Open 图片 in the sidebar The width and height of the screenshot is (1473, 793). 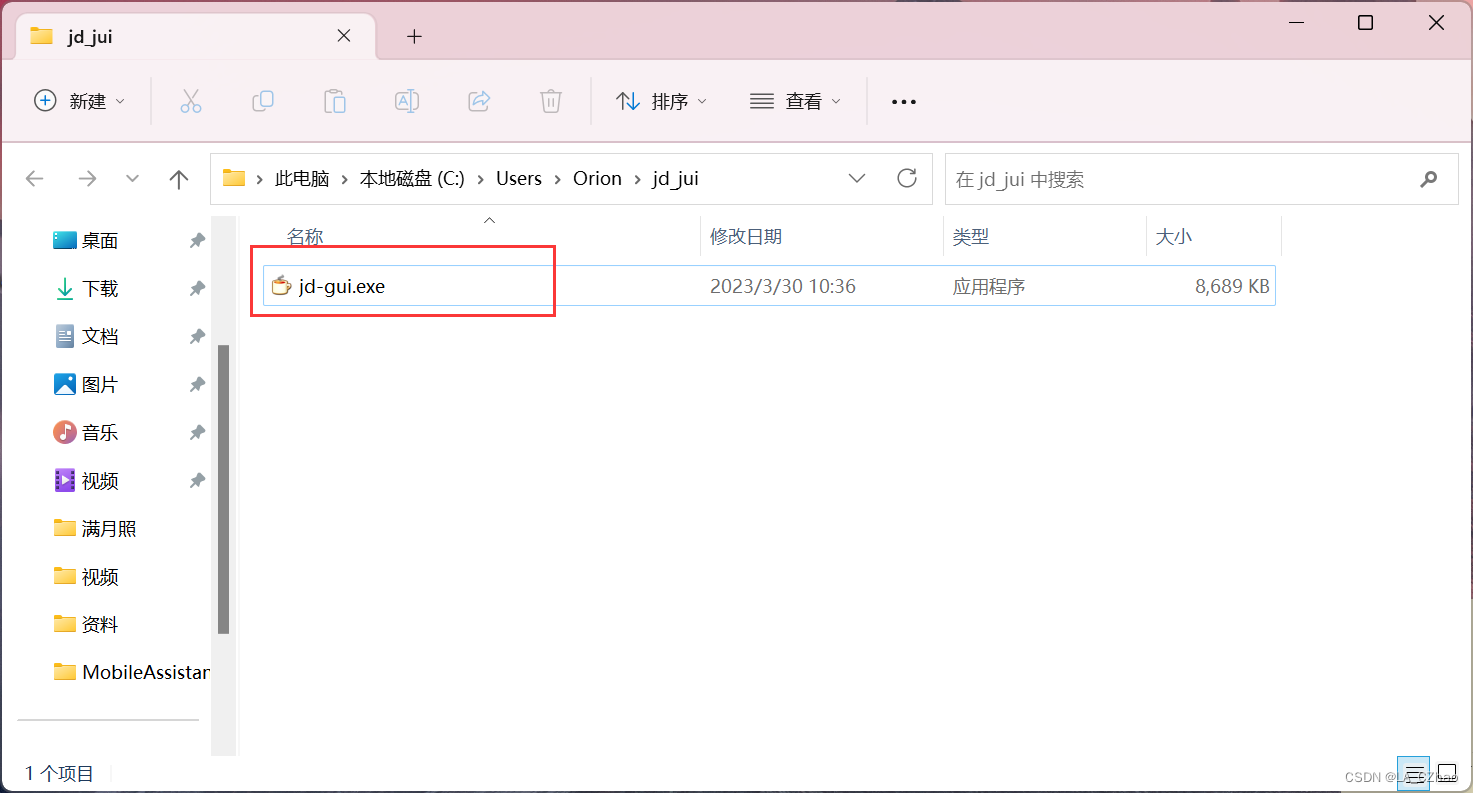click(100, 385)
